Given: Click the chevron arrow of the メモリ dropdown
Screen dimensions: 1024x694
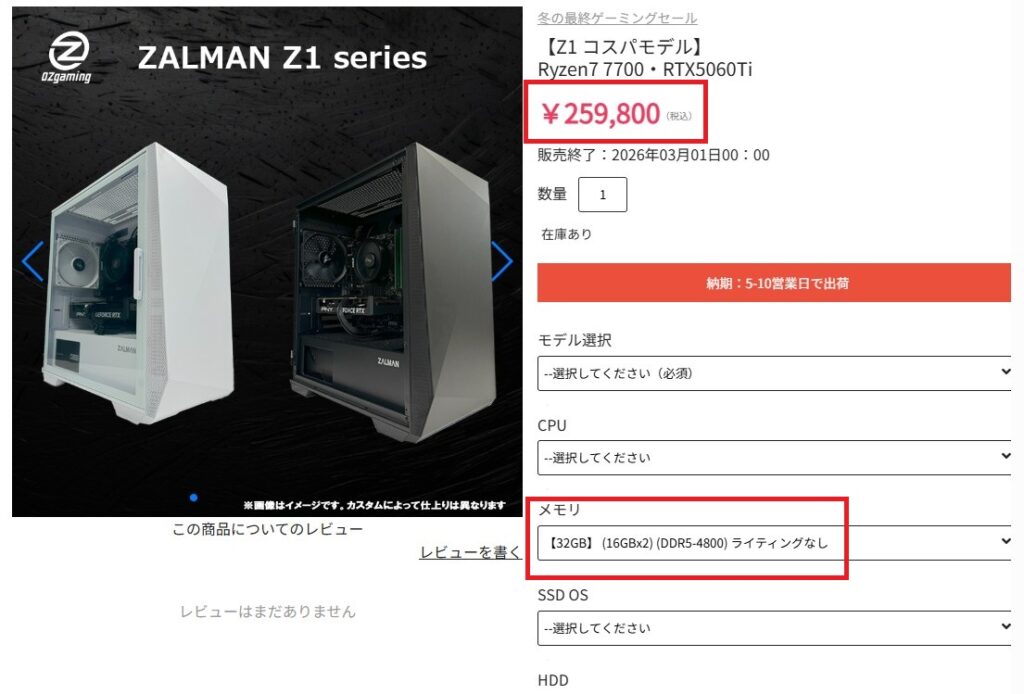Looking at the screenshot, I should [1006, 541].
